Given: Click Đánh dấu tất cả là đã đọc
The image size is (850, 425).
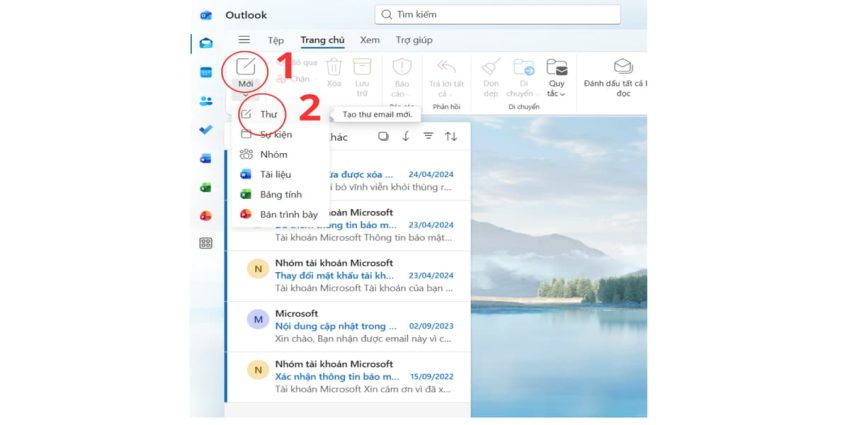Looking at the screenshot, I should click(616, 77).
